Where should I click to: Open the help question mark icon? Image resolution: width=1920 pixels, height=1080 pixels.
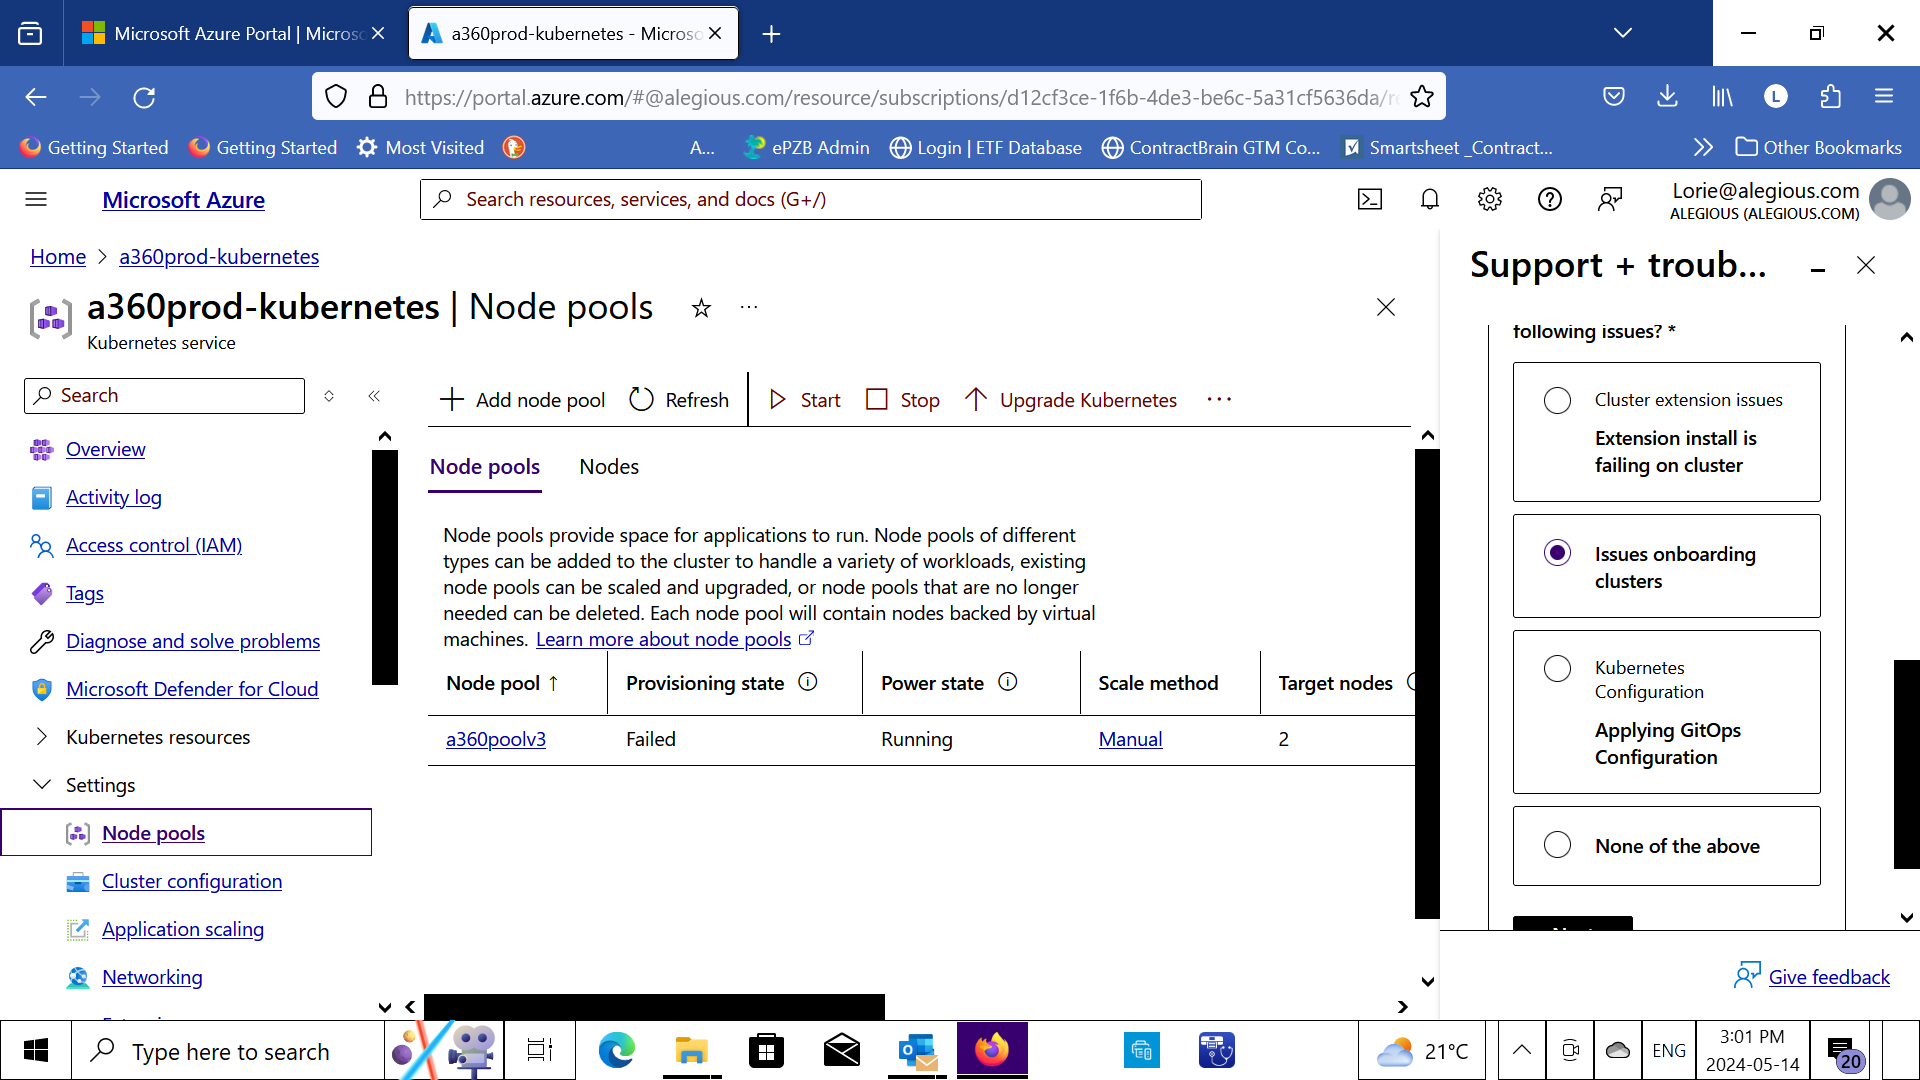coord(1550,199)
